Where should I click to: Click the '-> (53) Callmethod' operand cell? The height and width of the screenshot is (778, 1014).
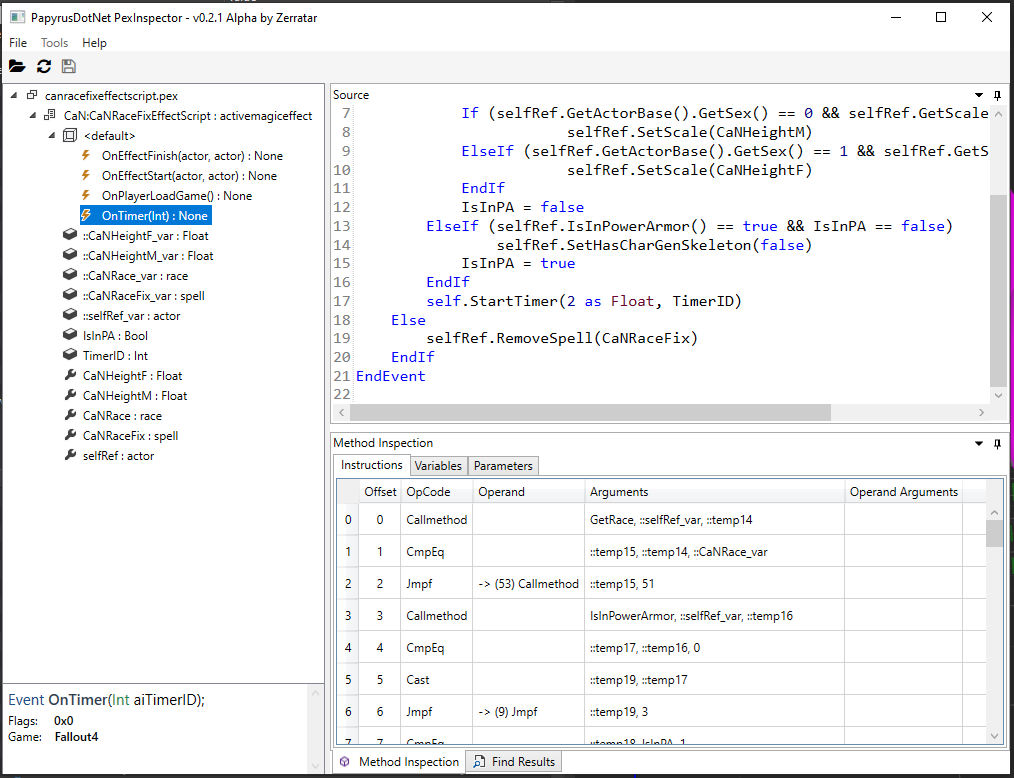(x=528, y=583)
